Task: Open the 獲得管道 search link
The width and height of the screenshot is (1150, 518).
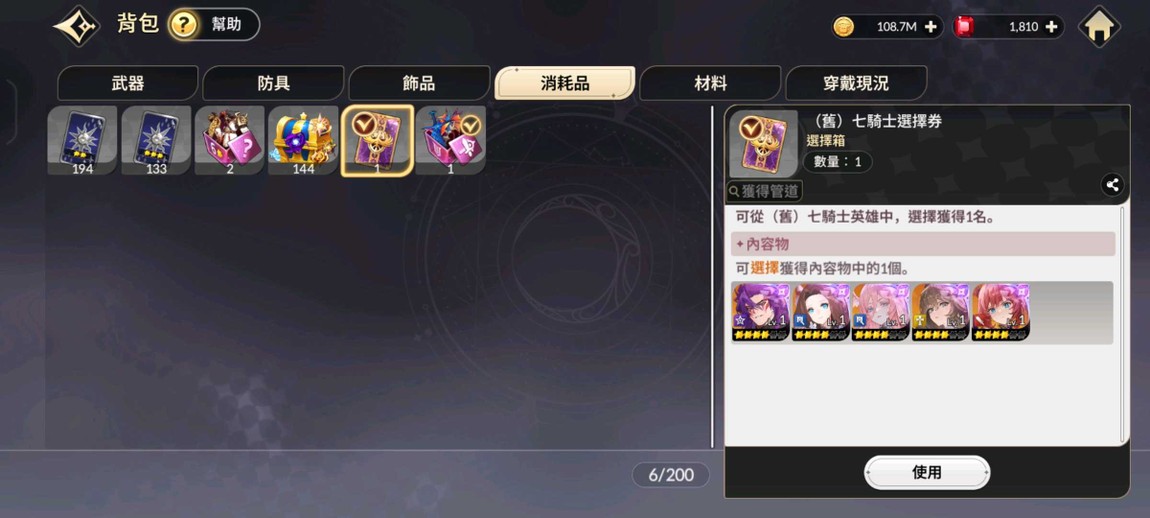Action: (x=764, y=191)
